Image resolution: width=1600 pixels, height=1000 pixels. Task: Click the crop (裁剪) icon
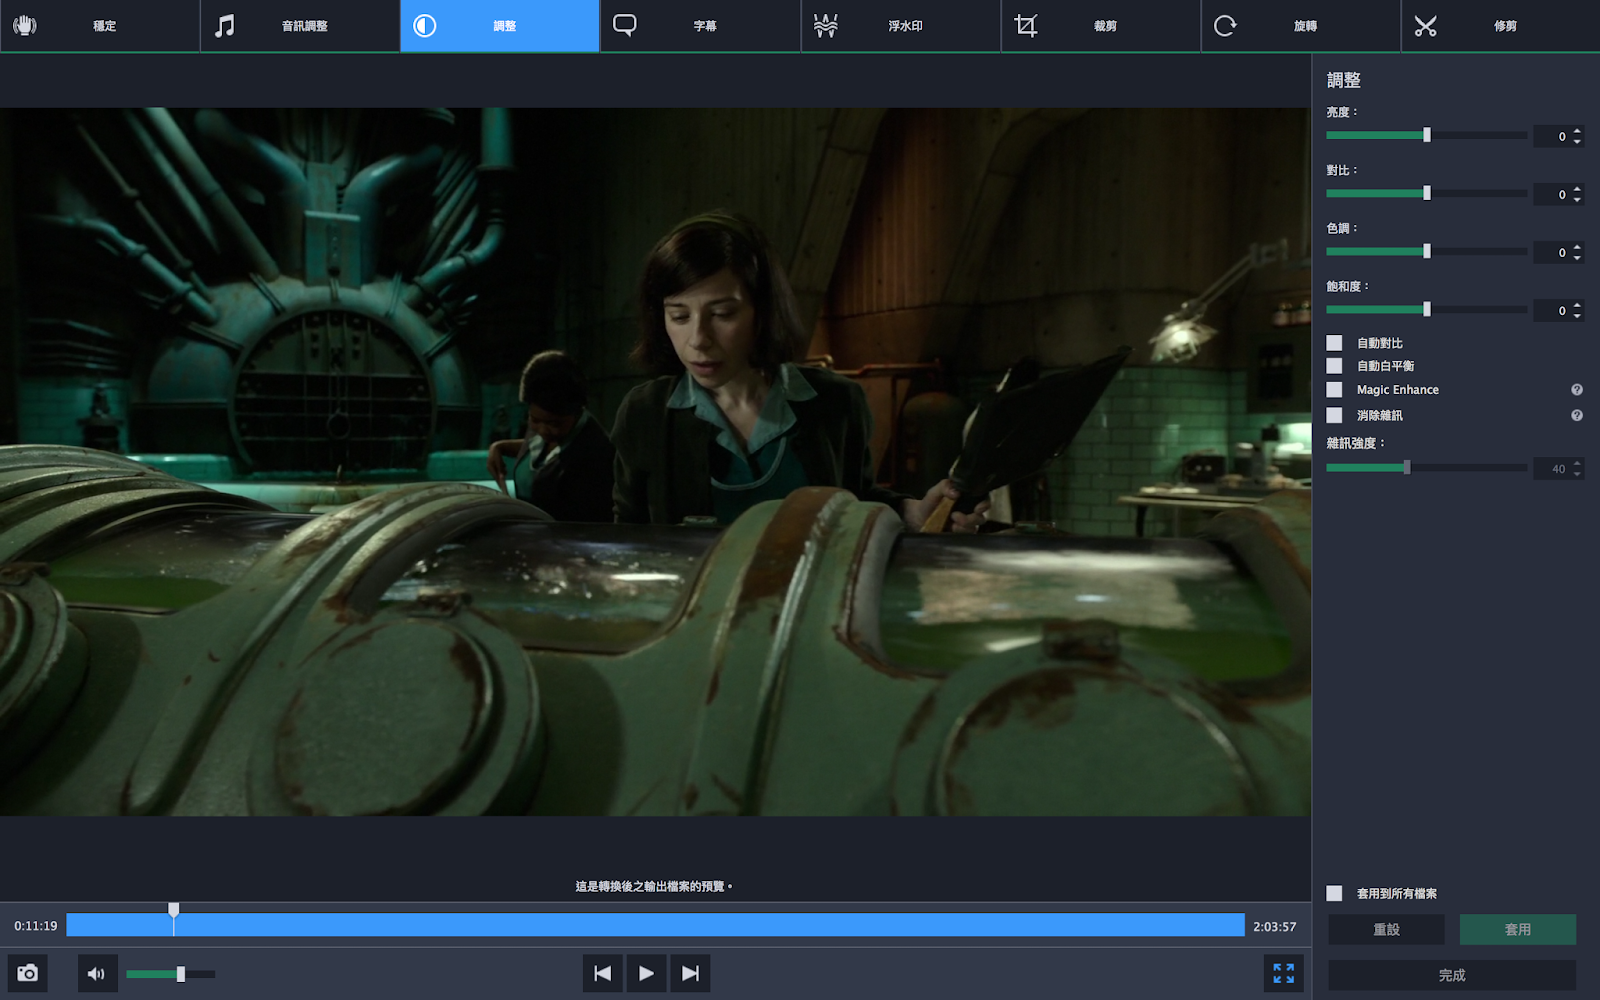1025,25
